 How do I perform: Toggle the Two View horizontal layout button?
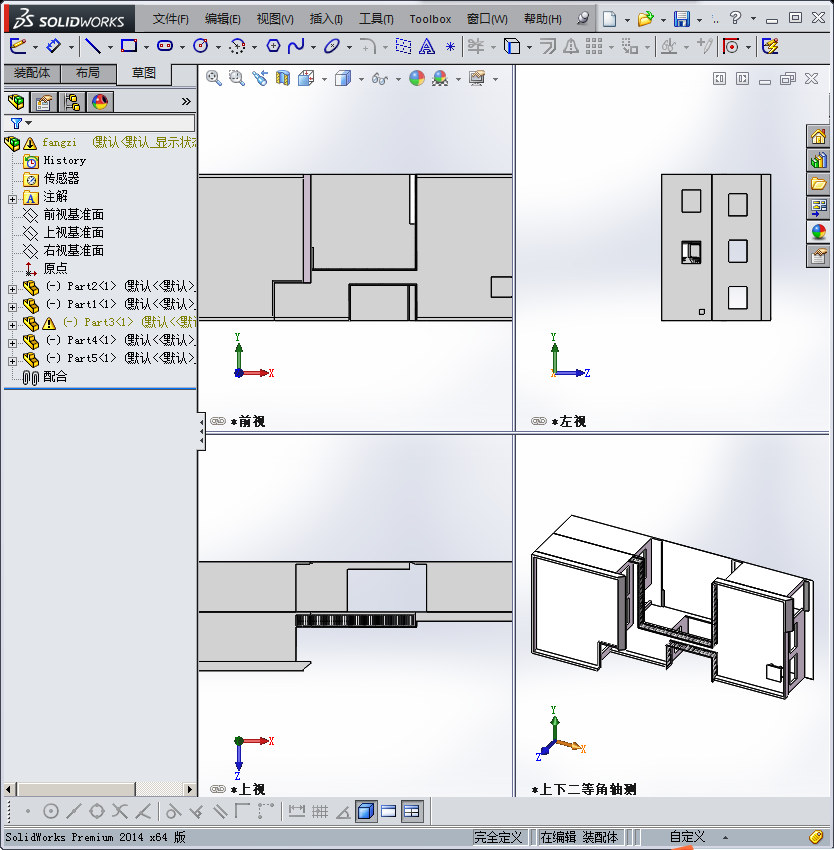click(x=389, y=812)
